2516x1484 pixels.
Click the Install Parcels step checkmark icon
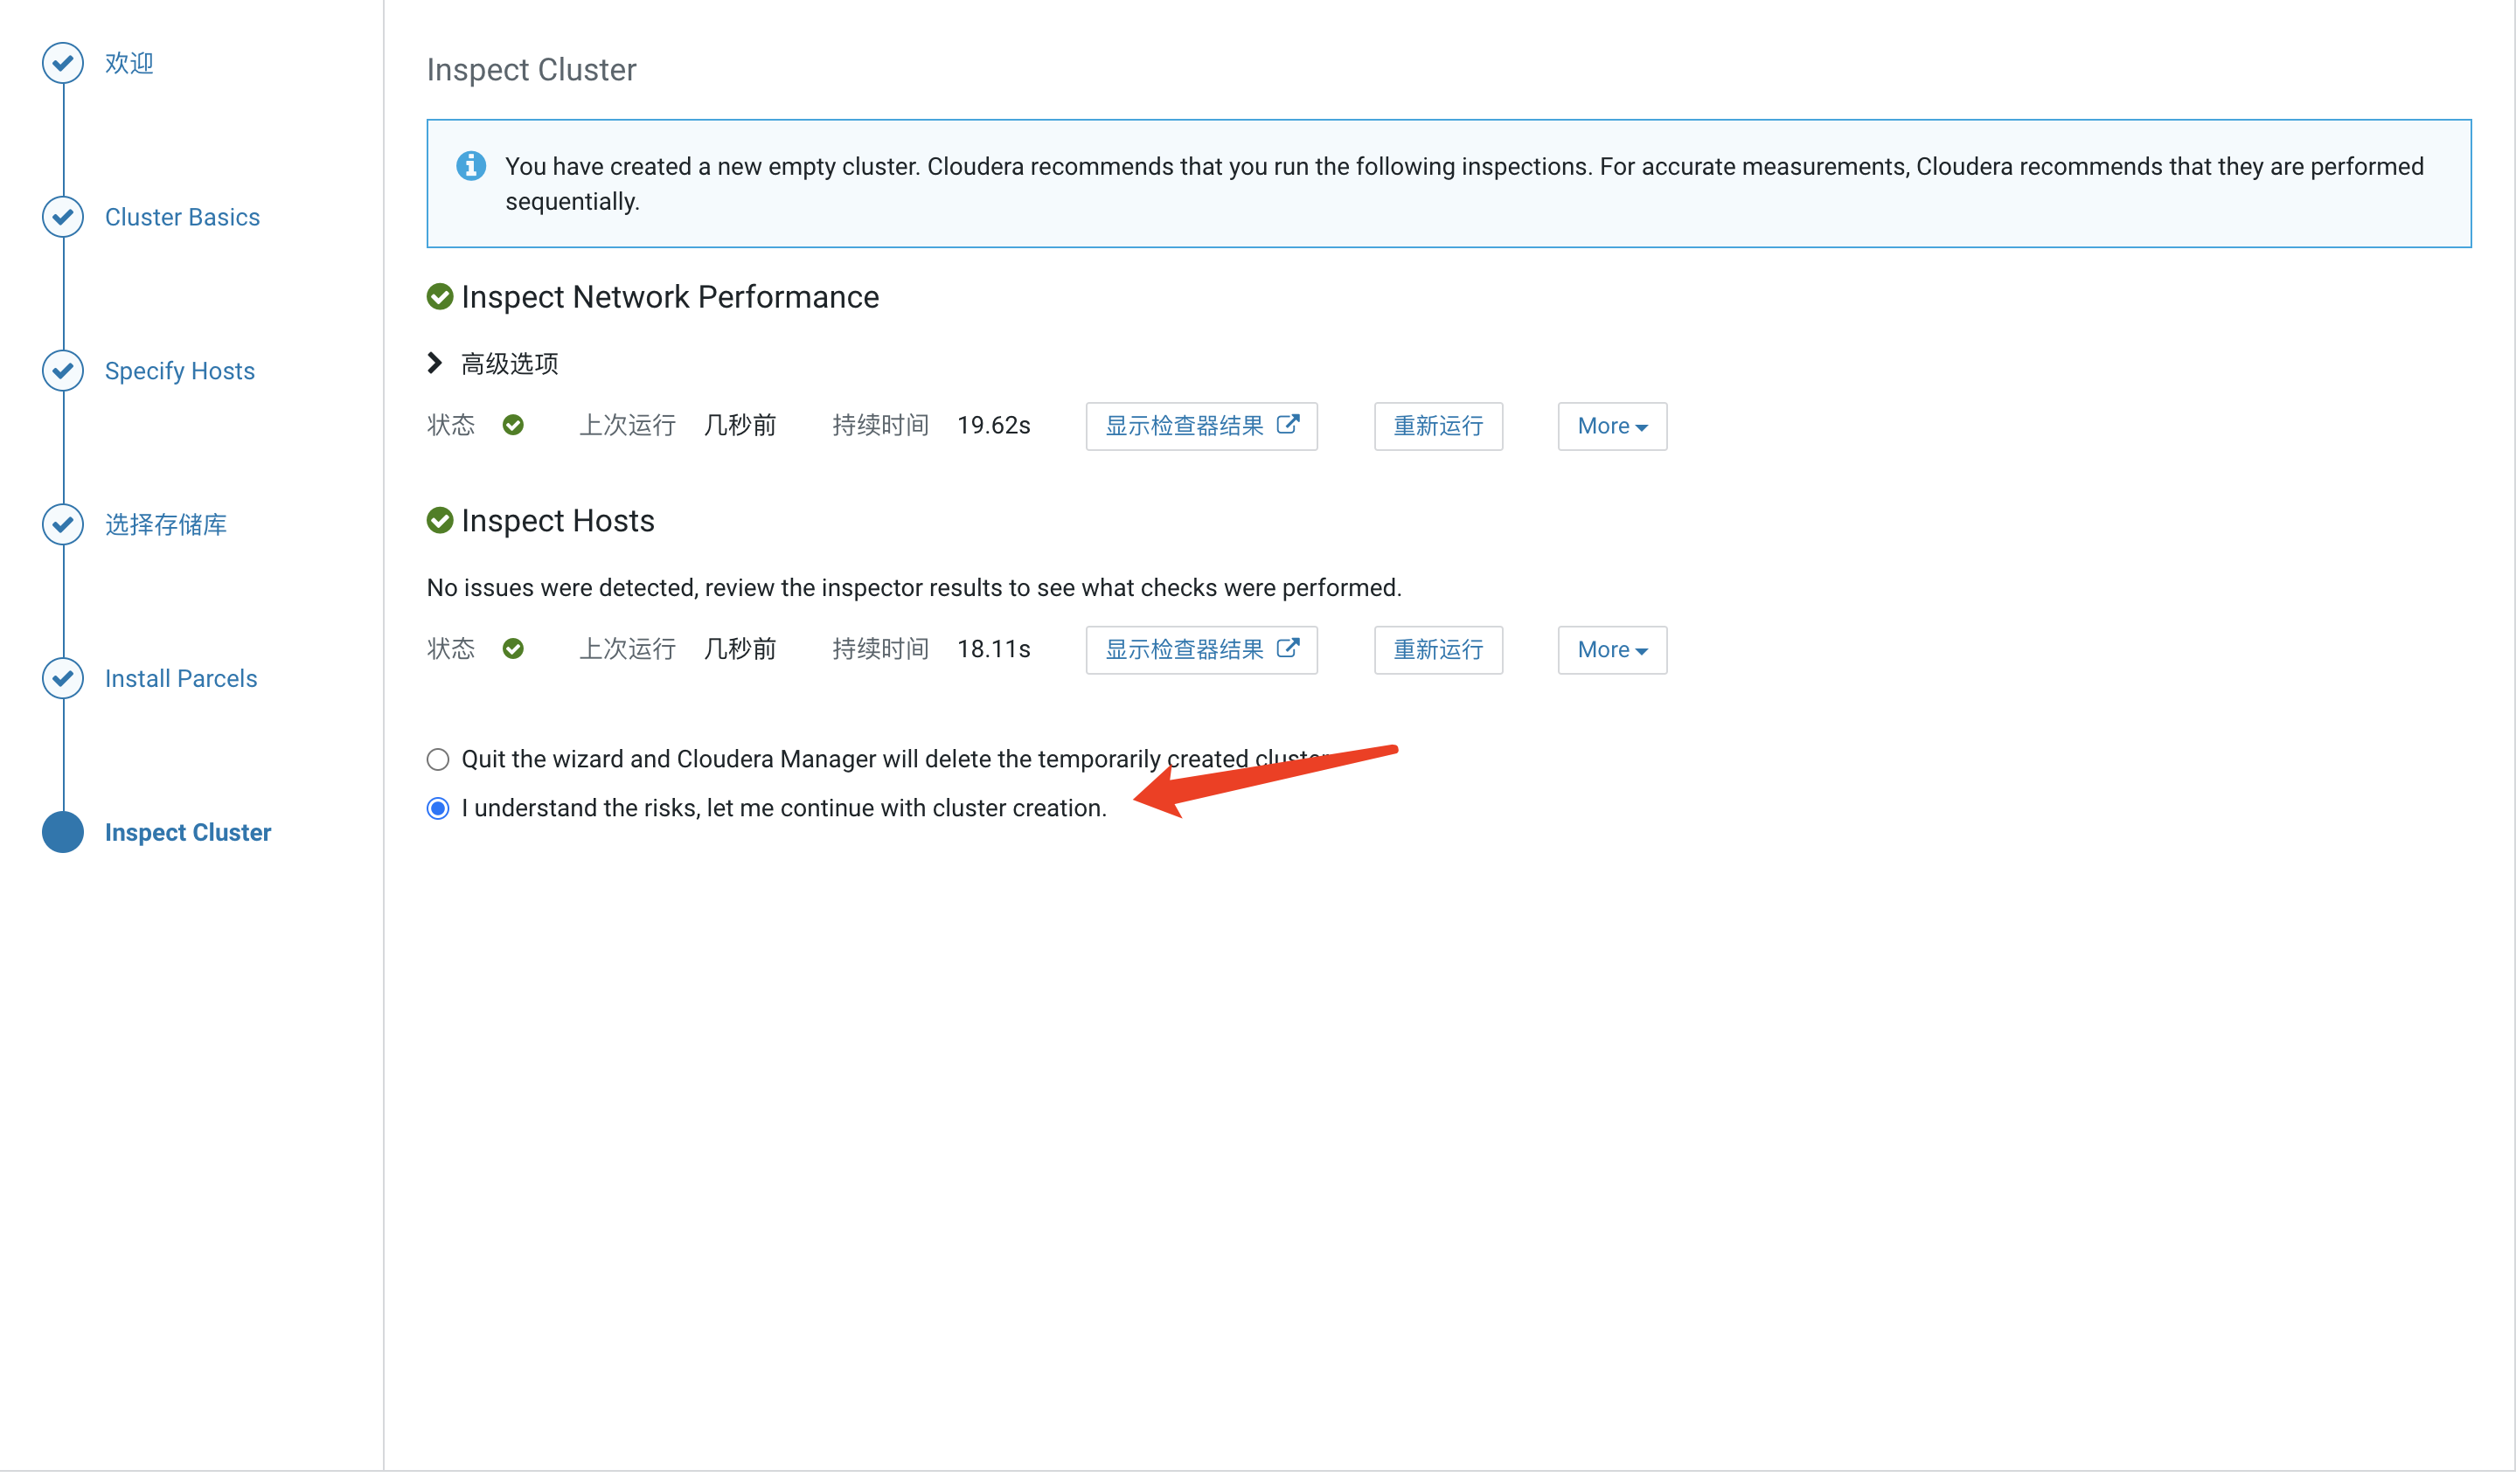[63, 678]
